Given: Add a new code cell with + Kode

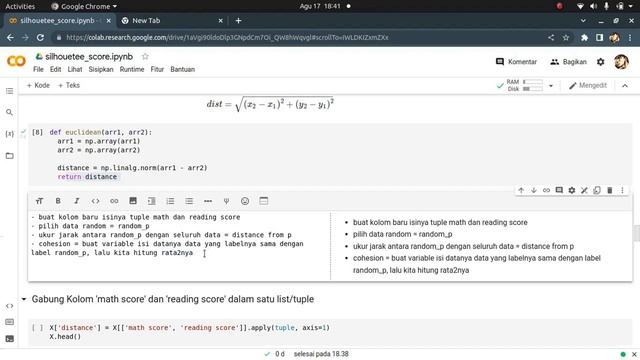Looking at the screenshot, I should (38, 85).
